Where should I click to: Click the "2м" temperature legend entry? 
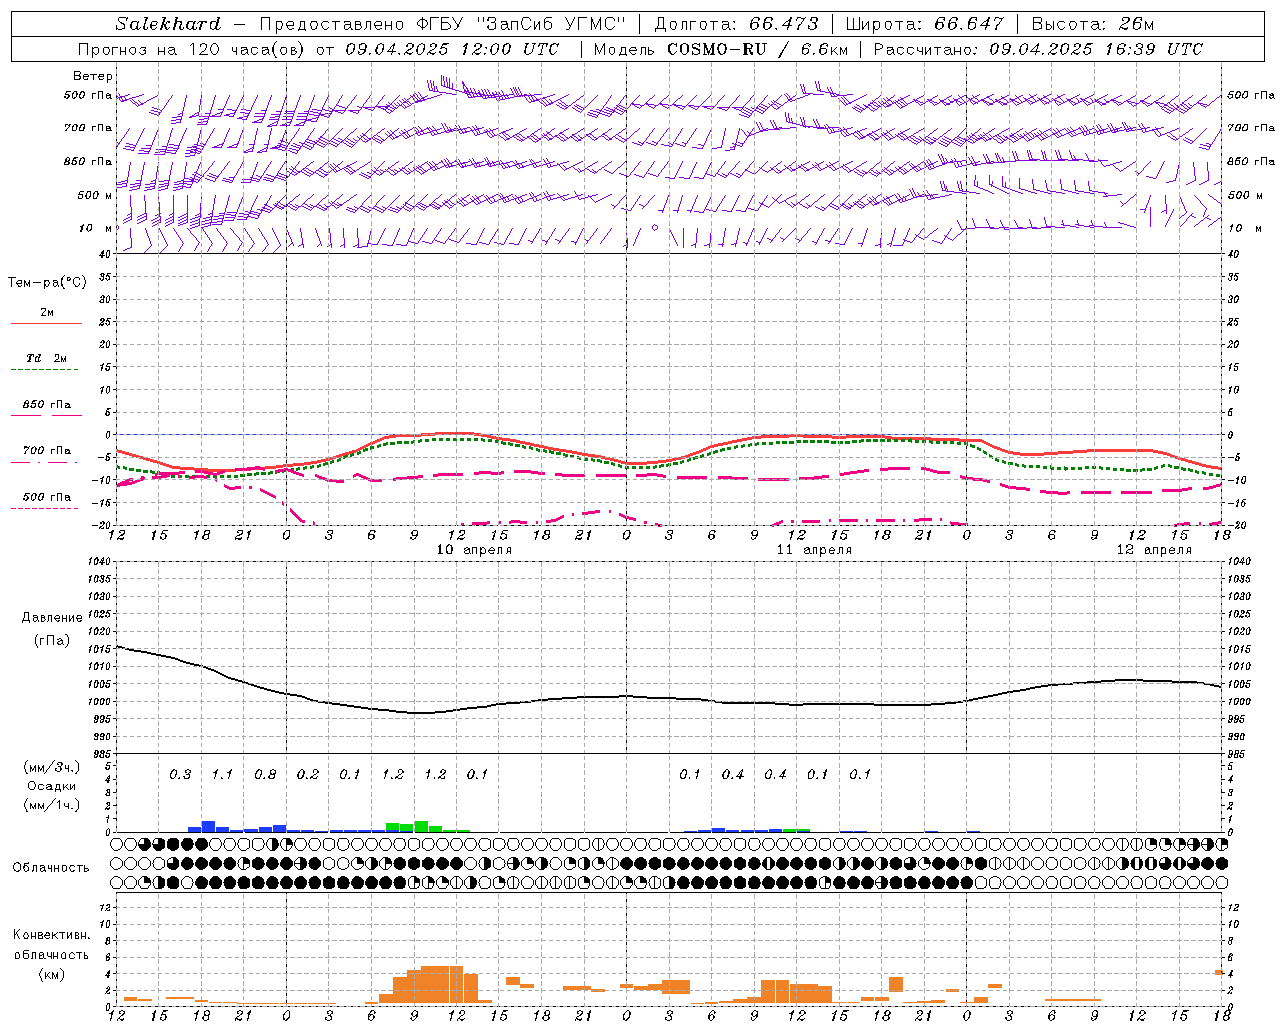point(47,313)
